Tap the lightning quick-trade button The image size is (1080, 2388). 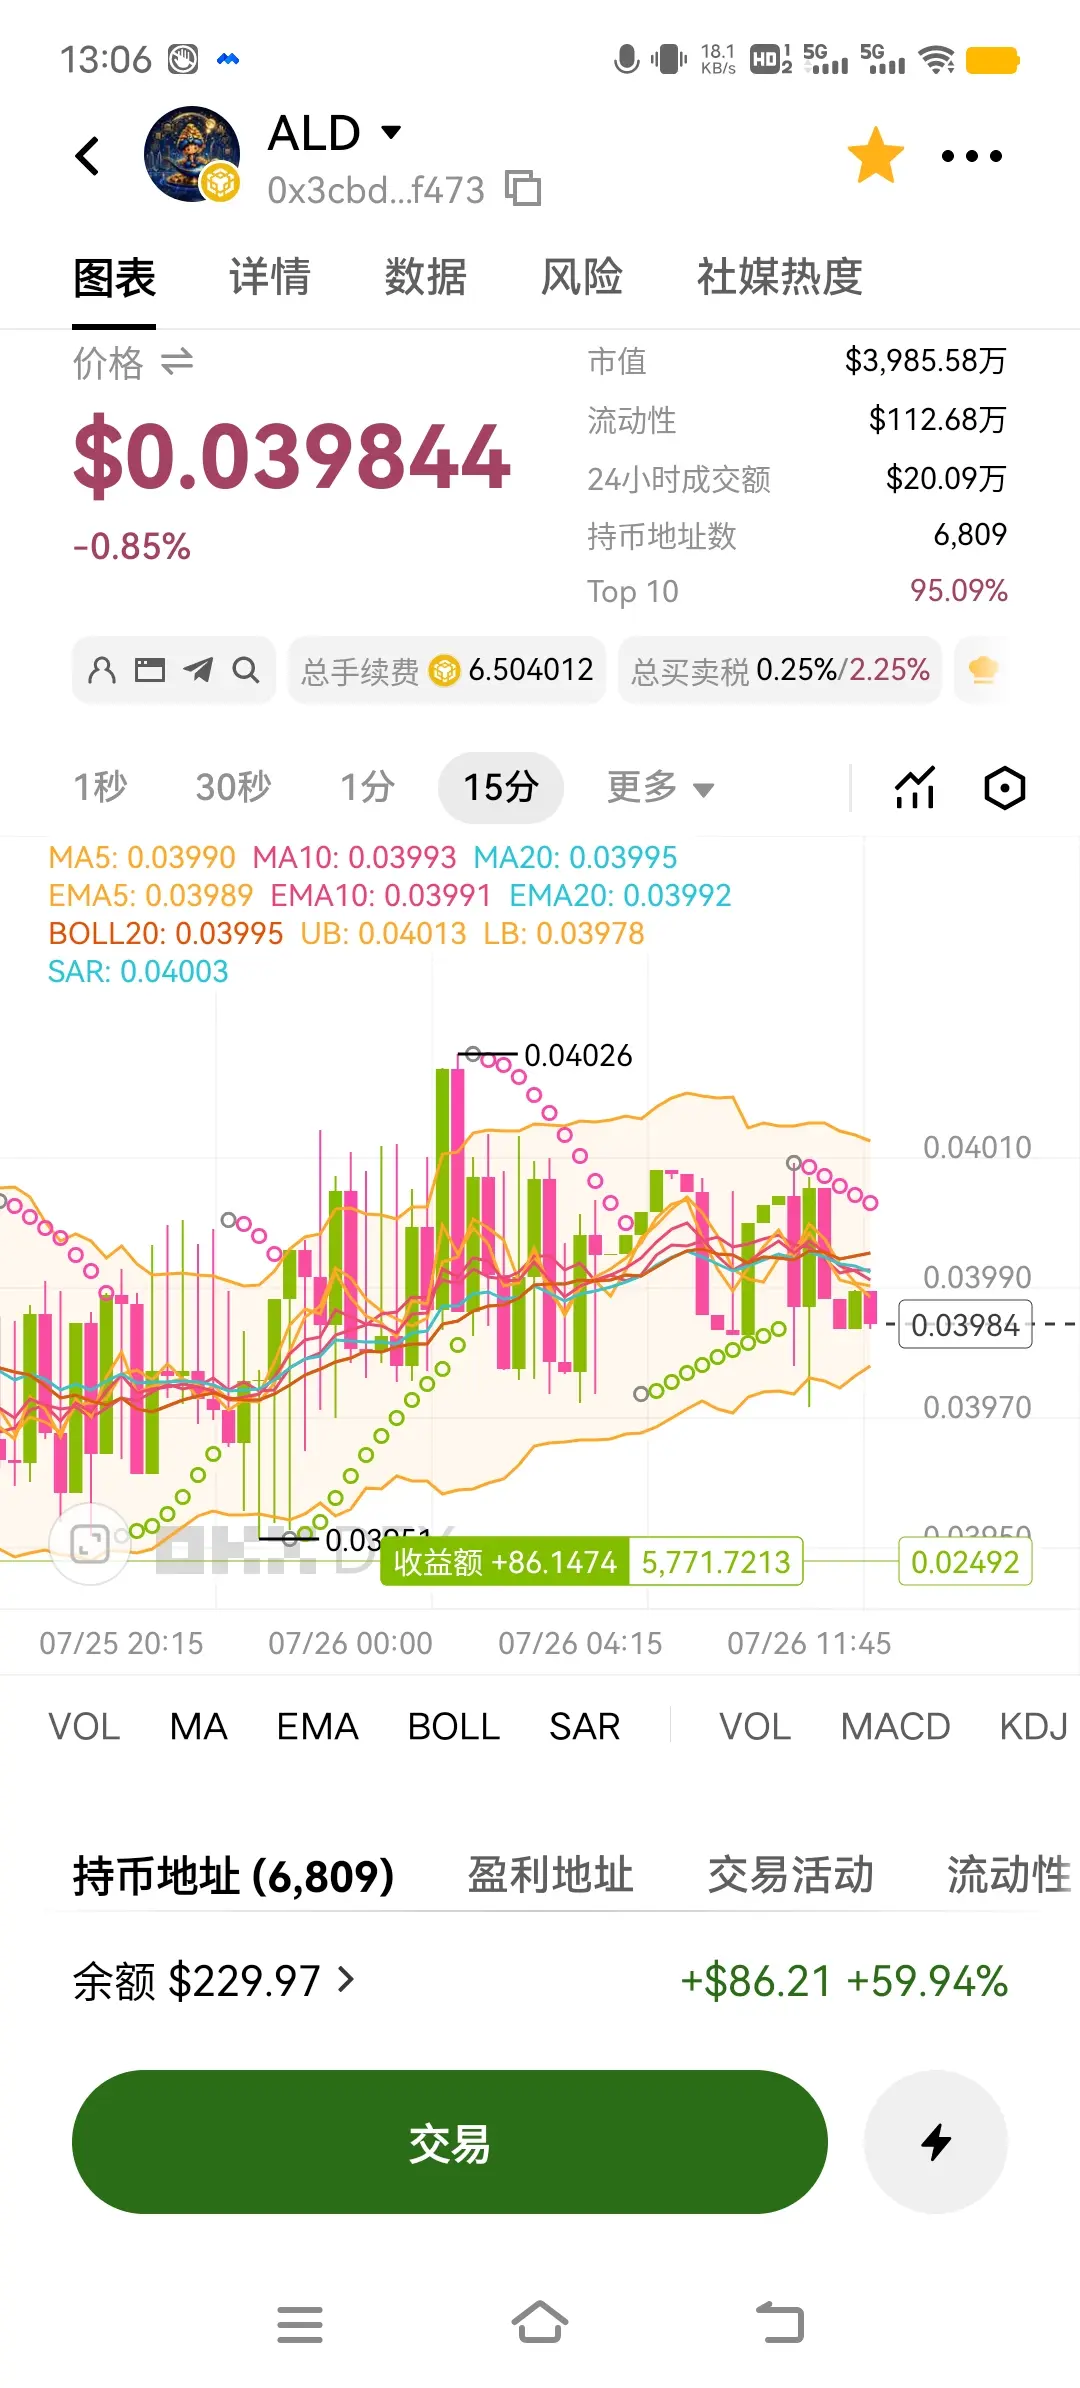point(936,2142)
